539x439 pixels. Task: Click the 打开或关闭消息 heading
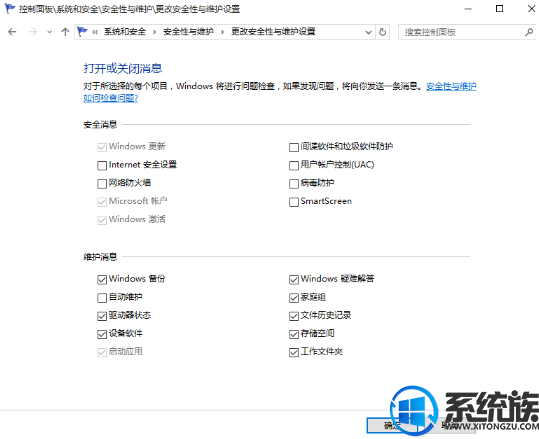point(123,68)
